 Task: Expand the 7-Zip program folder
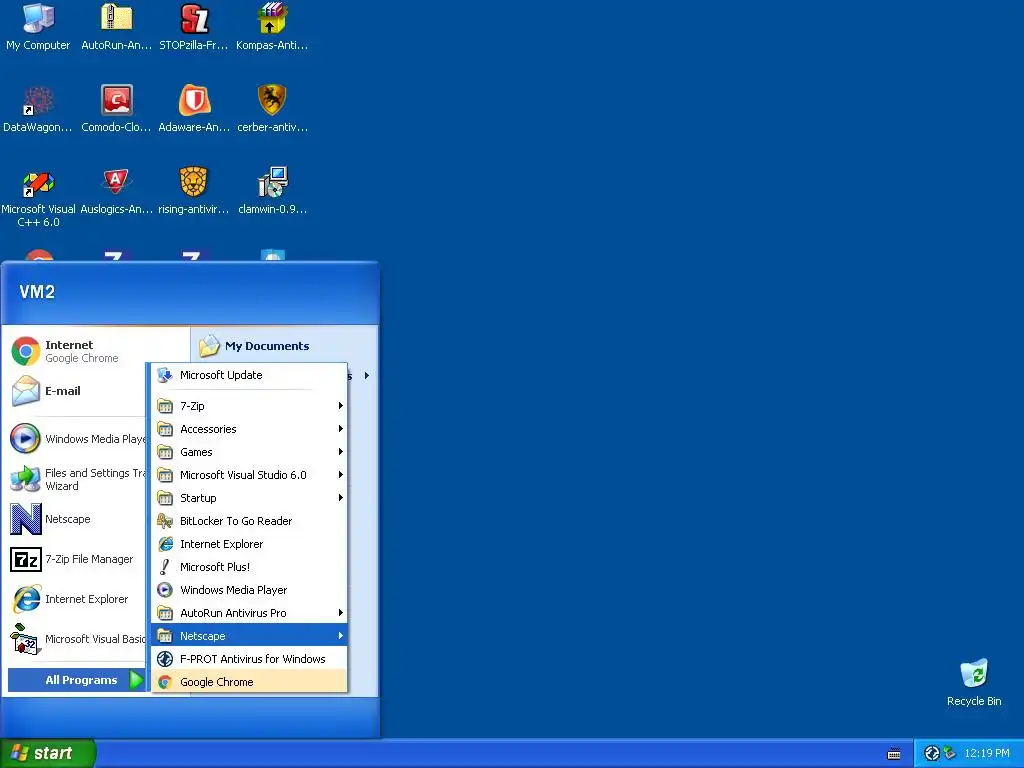pyautogui.click(x=249, y=406)
